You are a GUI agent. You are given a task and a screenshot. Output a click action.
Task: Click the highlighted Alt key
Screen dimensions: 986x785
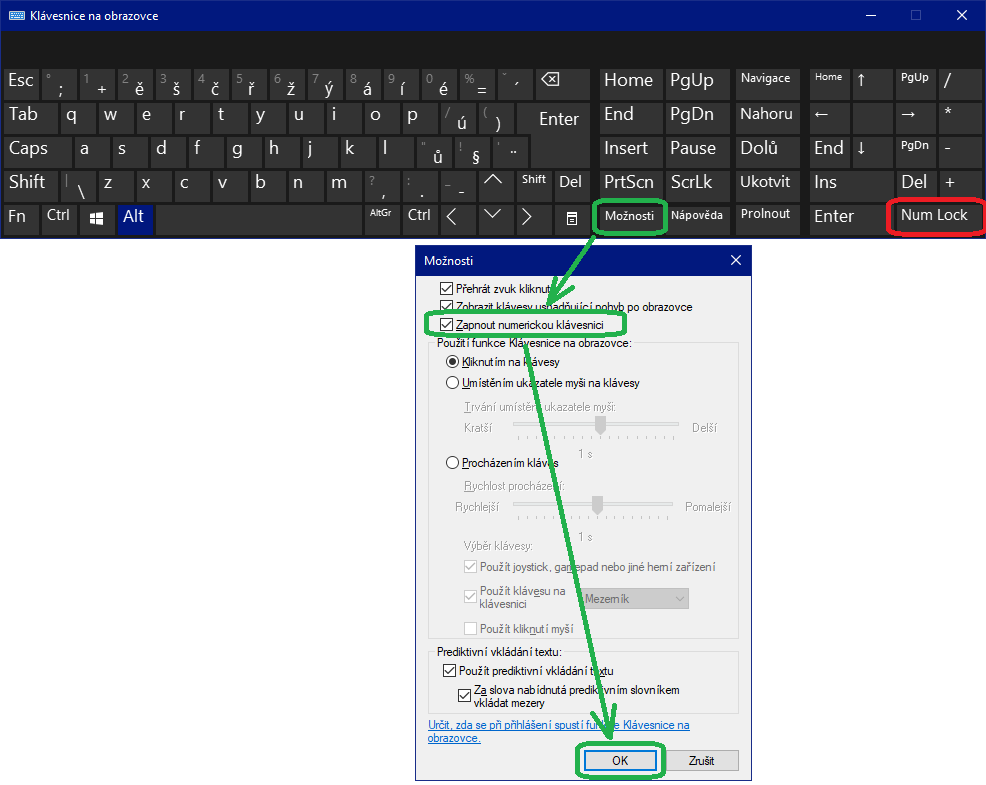coord(135,219)
